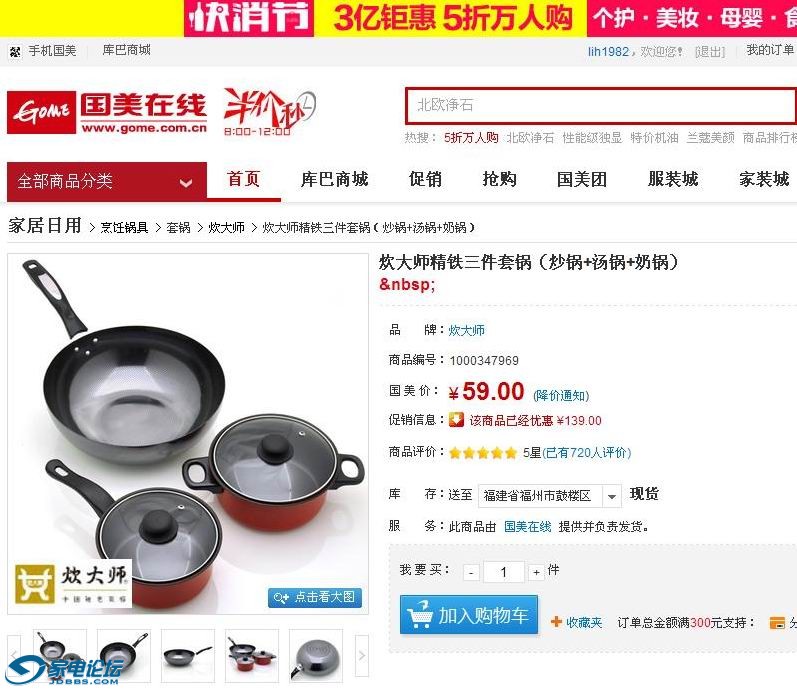Open the delivery region dropdown 福建省福州市鼓楼区
This screenshot has width=797, height=691.
point(549,495)
